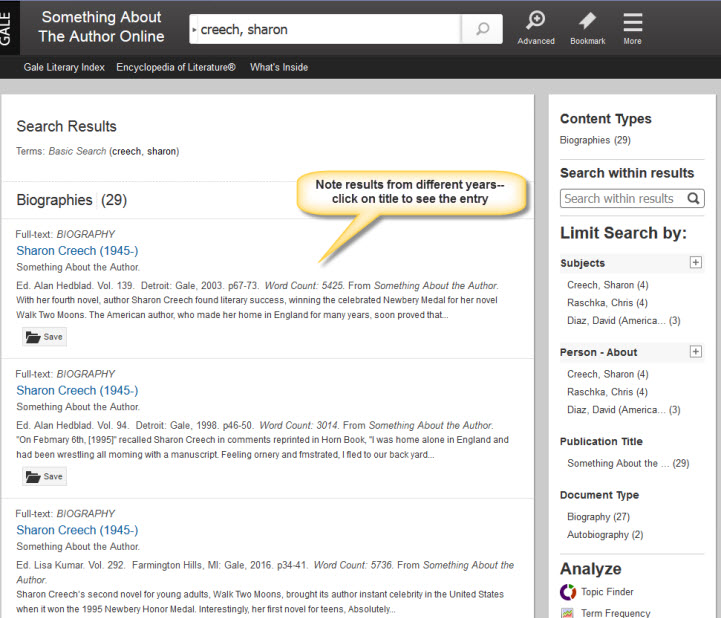The height and width of the screenshot is (618, 721).
Task: Click the Bookmark icon
Action: 588,28
